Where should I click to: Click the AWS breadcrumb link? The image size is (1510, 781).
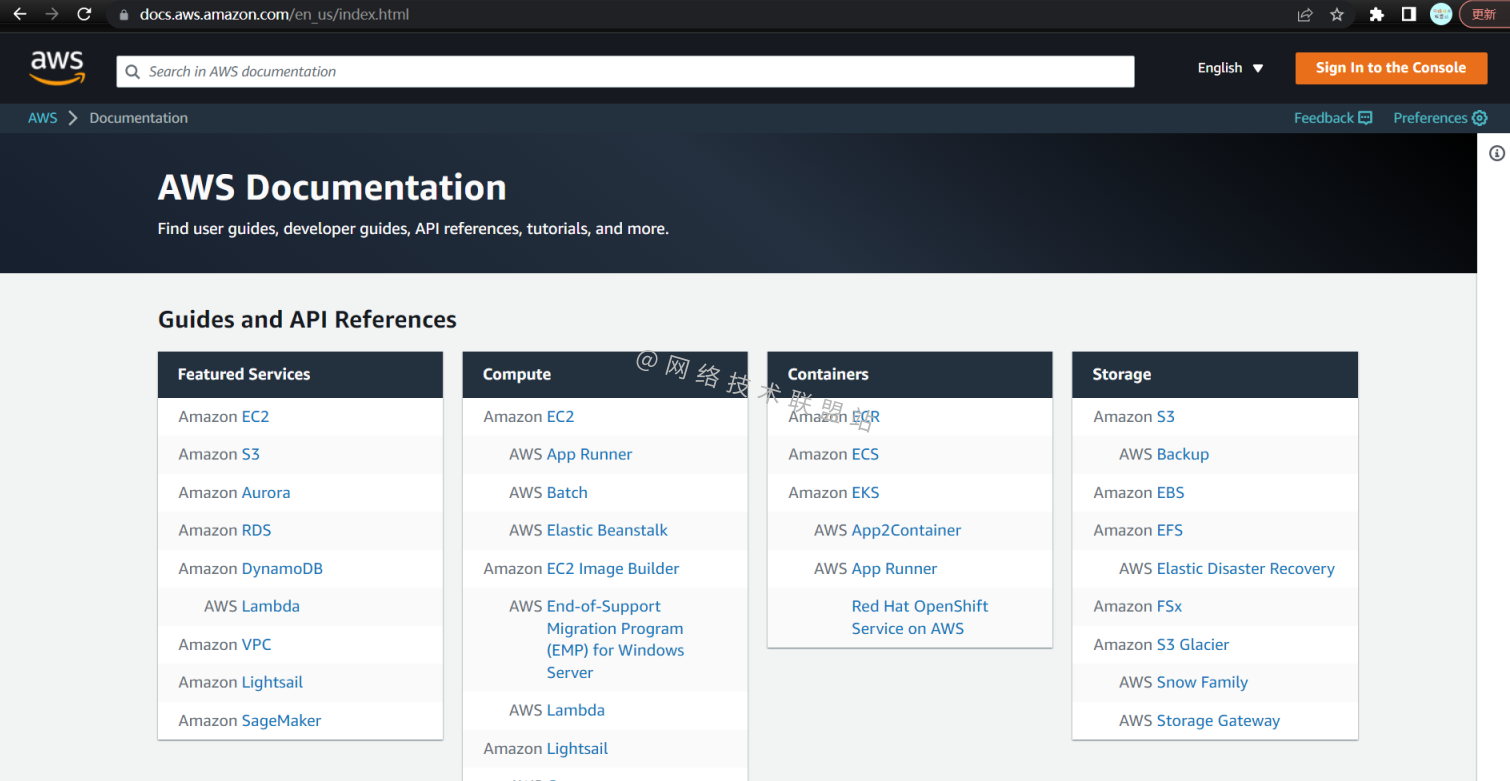43,118
